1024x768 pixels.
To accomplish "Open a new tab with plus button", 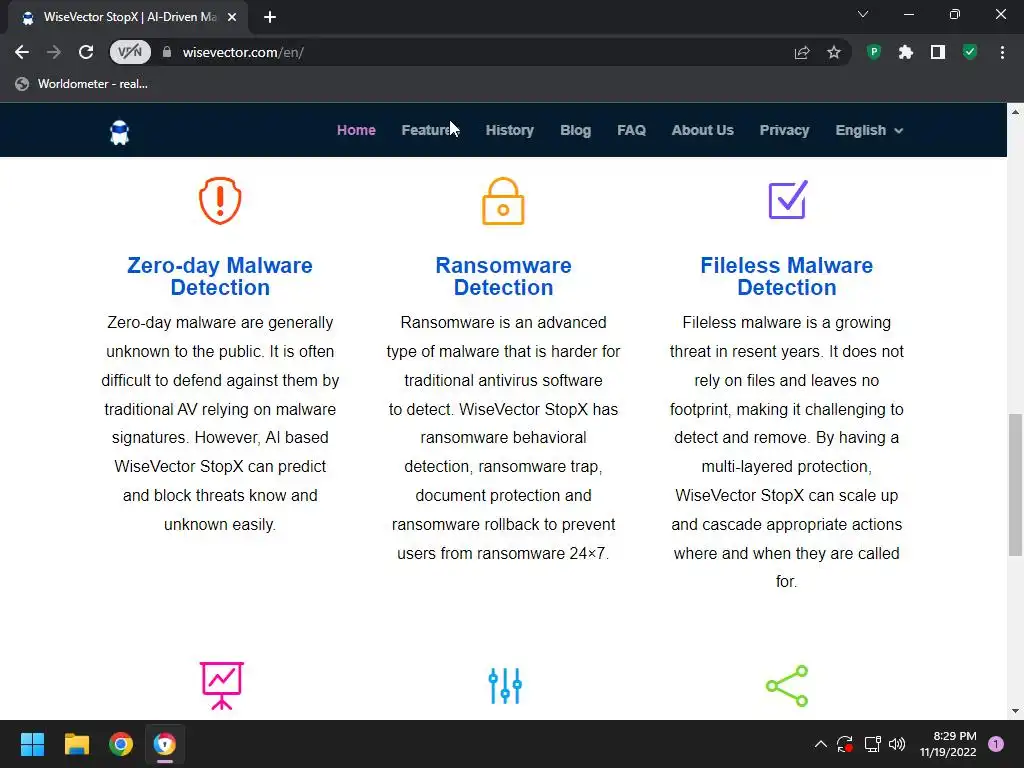I will [x=270, y=17].
